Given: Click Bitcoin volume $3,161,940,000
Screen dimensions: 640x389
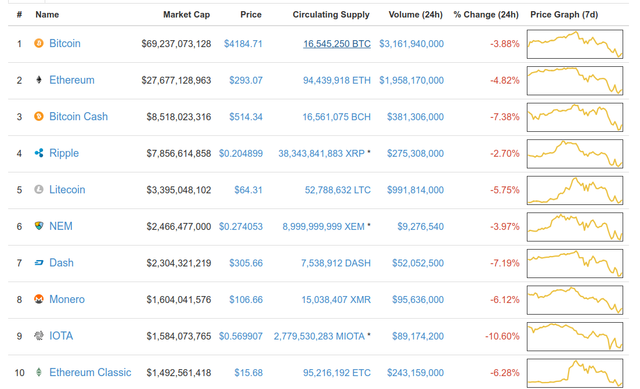Looking at the screenshot, I should pos(411,44).
